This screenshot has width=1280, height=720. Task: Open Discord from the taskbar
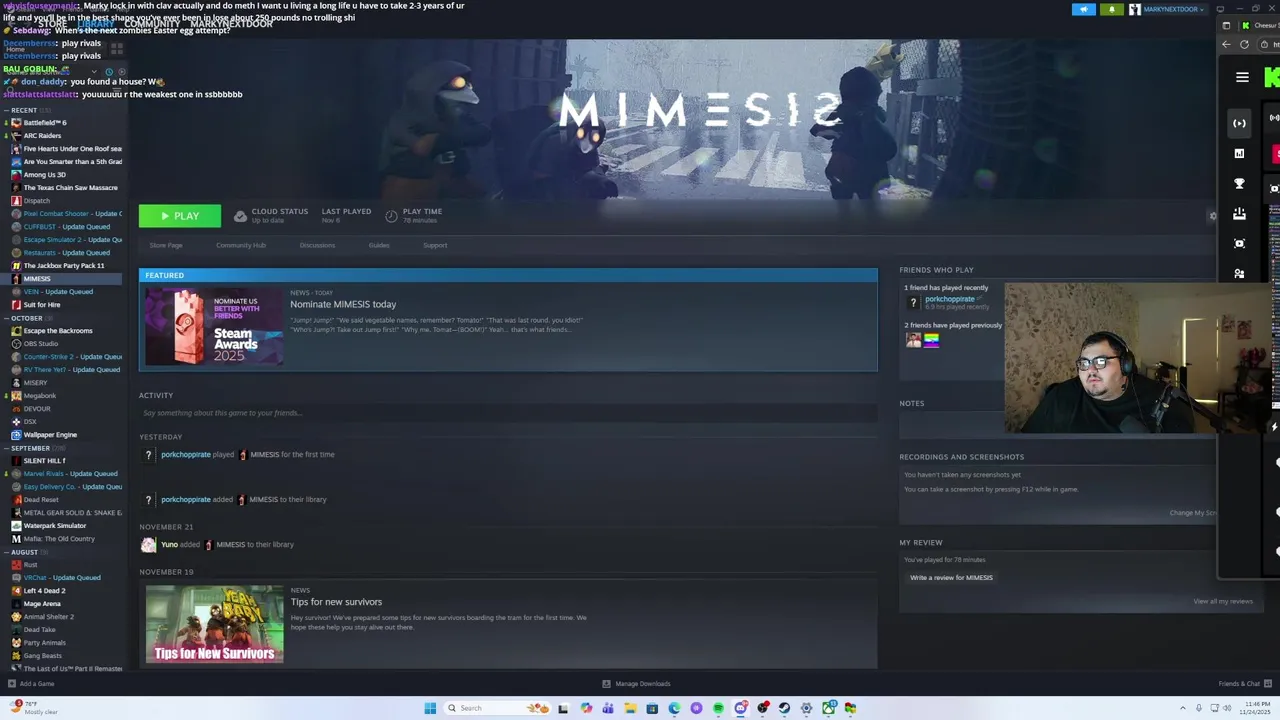click(740, 708)
